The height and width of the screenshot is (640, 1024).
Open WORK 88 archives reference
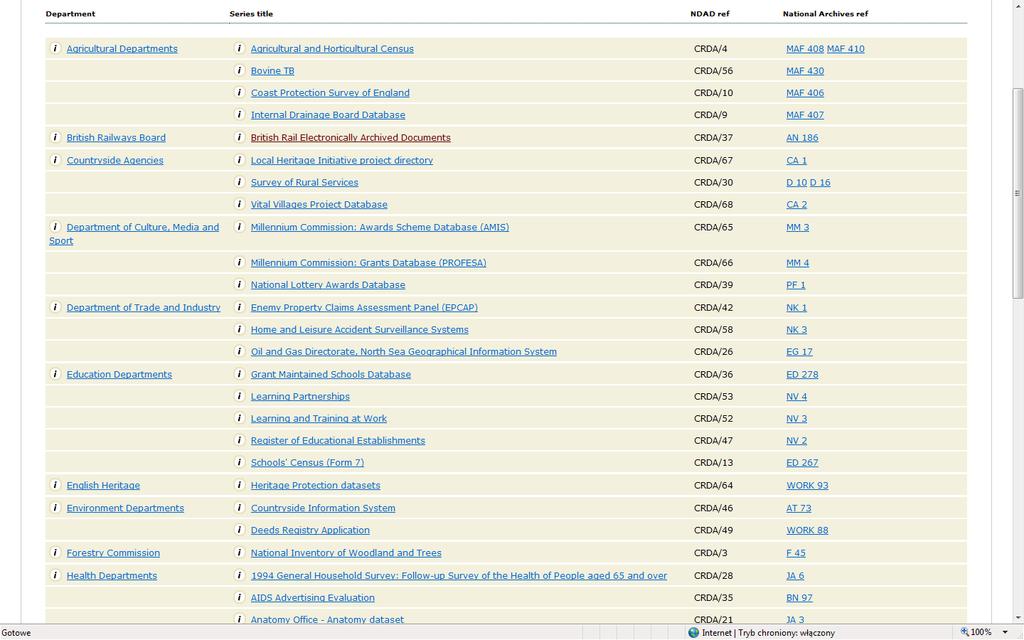point(807,530)
